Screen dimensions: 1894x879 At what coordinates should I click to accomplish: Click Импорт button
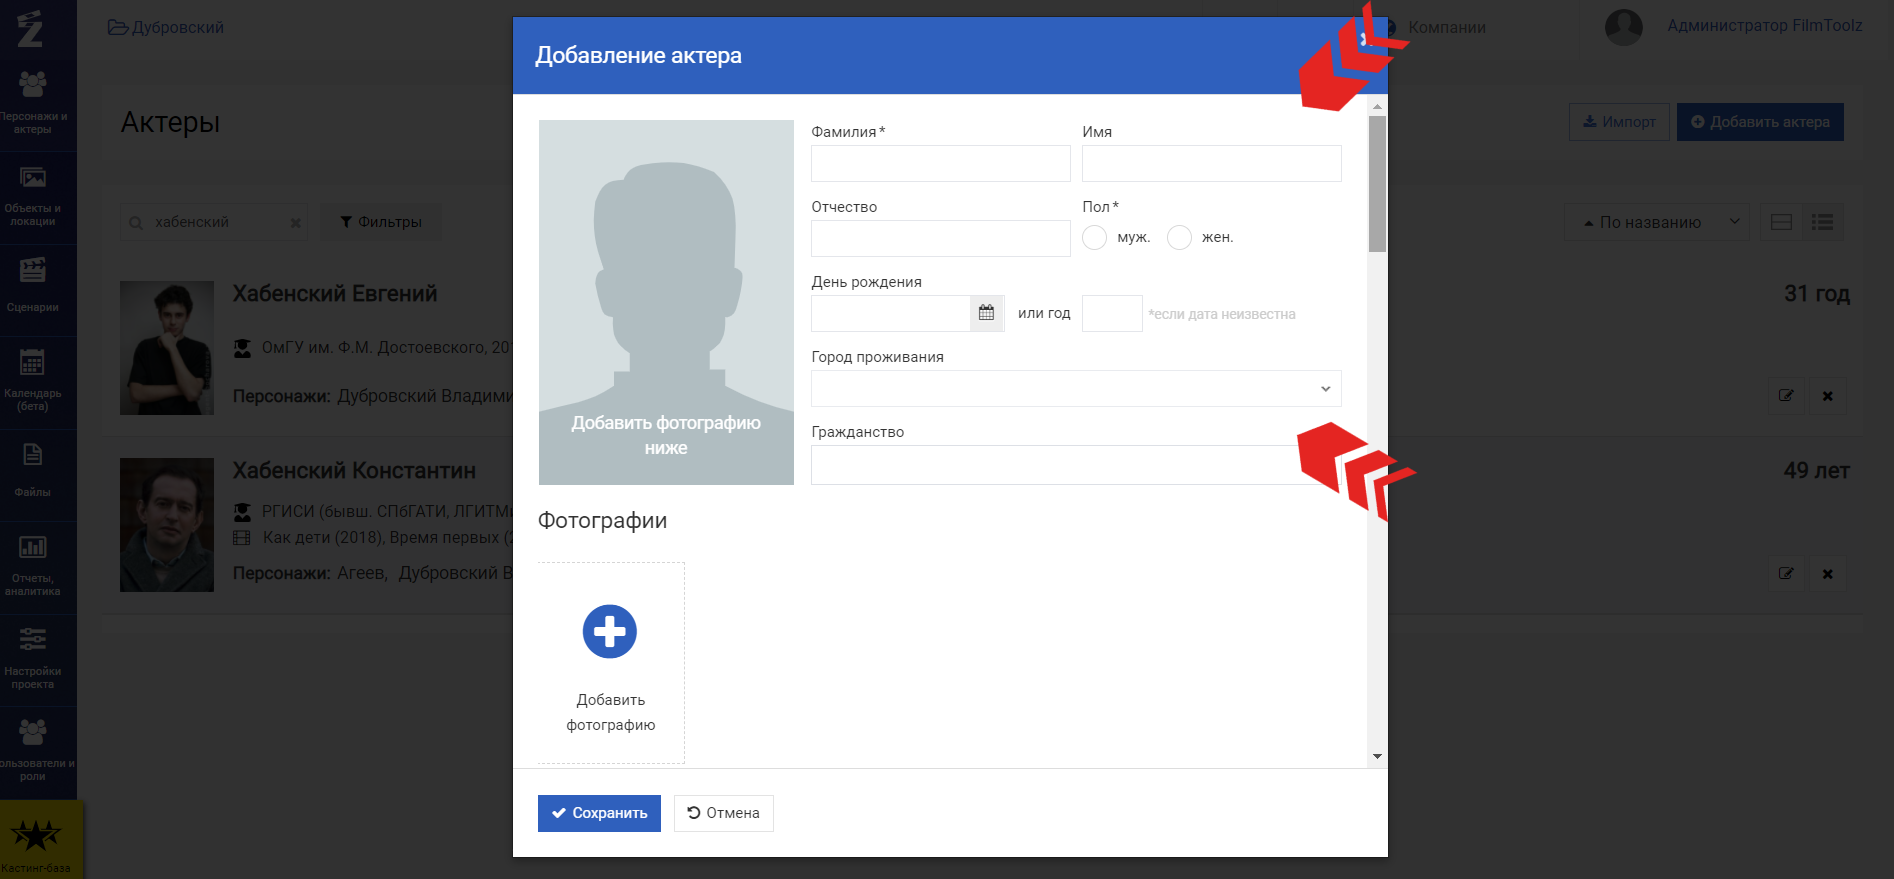tap(1619, 122)
